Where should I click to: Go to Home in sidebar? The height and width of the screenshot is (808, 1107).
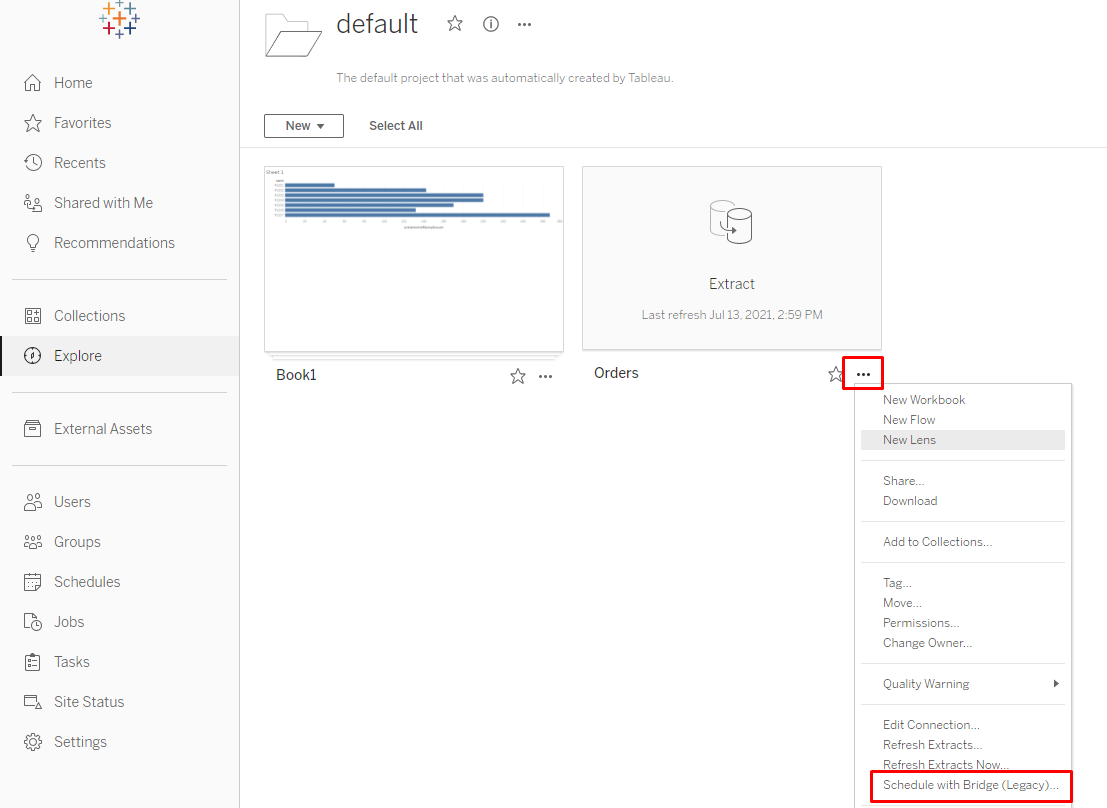[x=72, y=83]
